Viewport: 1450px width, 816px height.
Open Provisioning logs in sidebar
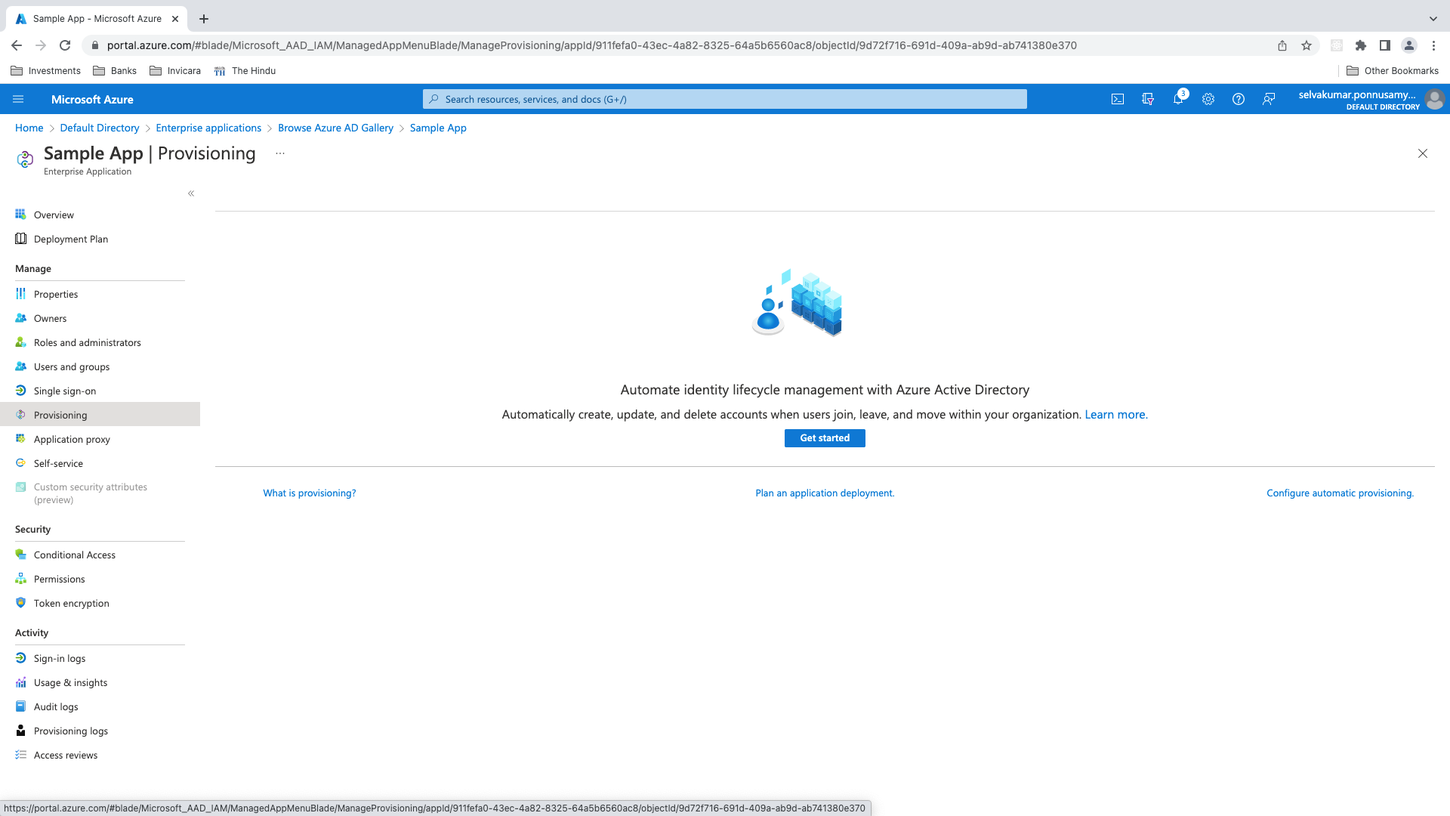coord(70,731)
